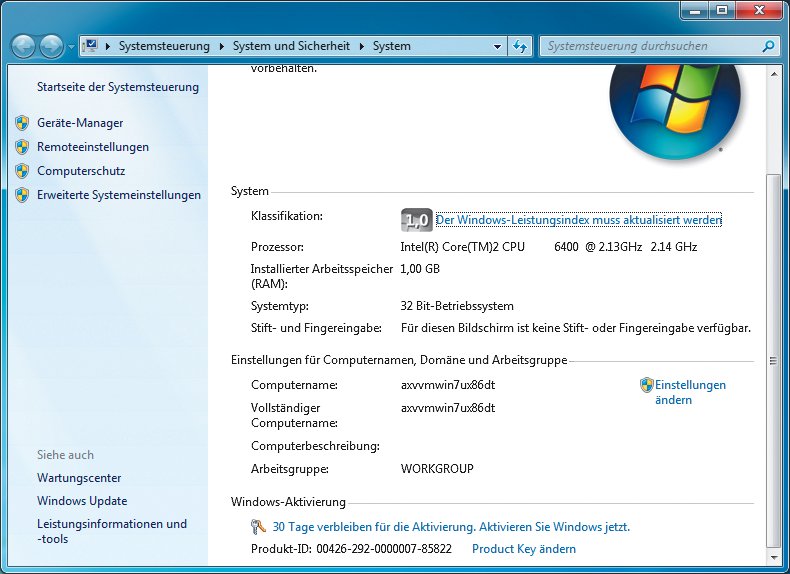Click the Windows logo orb image

[675, 112]
